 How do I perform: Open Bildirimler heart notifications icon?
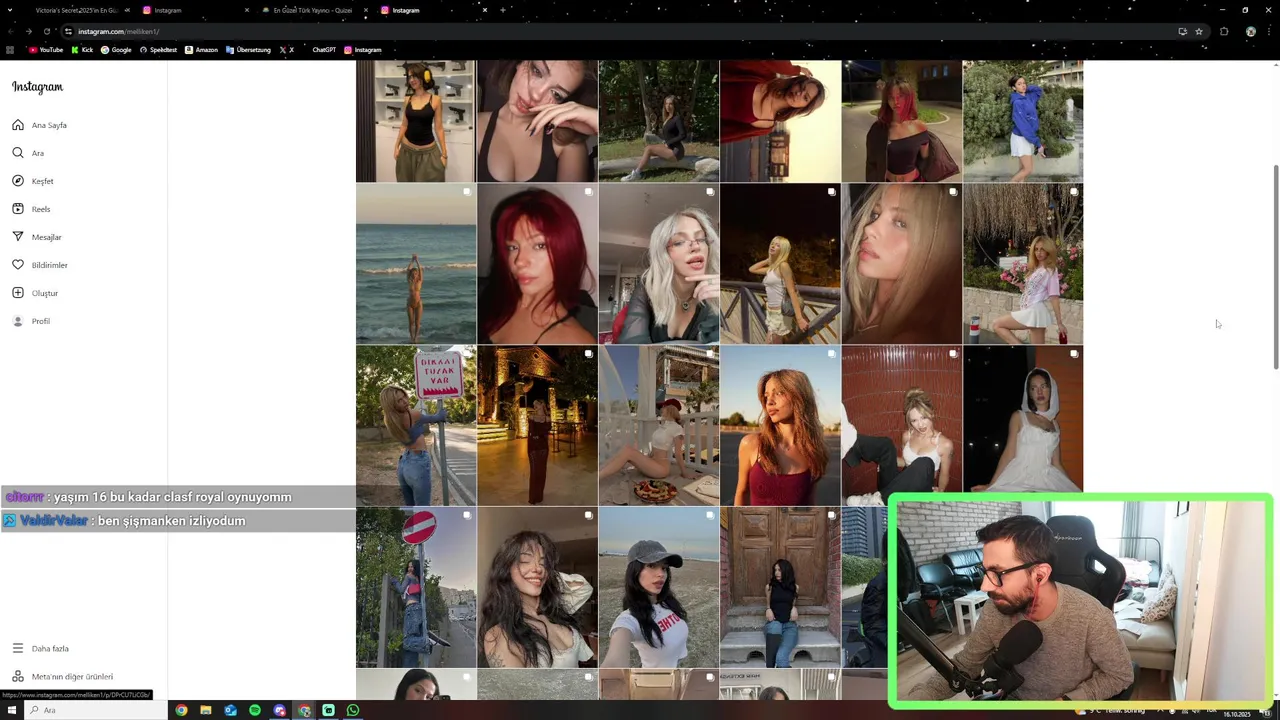pyautogui.click(x=18, y=265)
